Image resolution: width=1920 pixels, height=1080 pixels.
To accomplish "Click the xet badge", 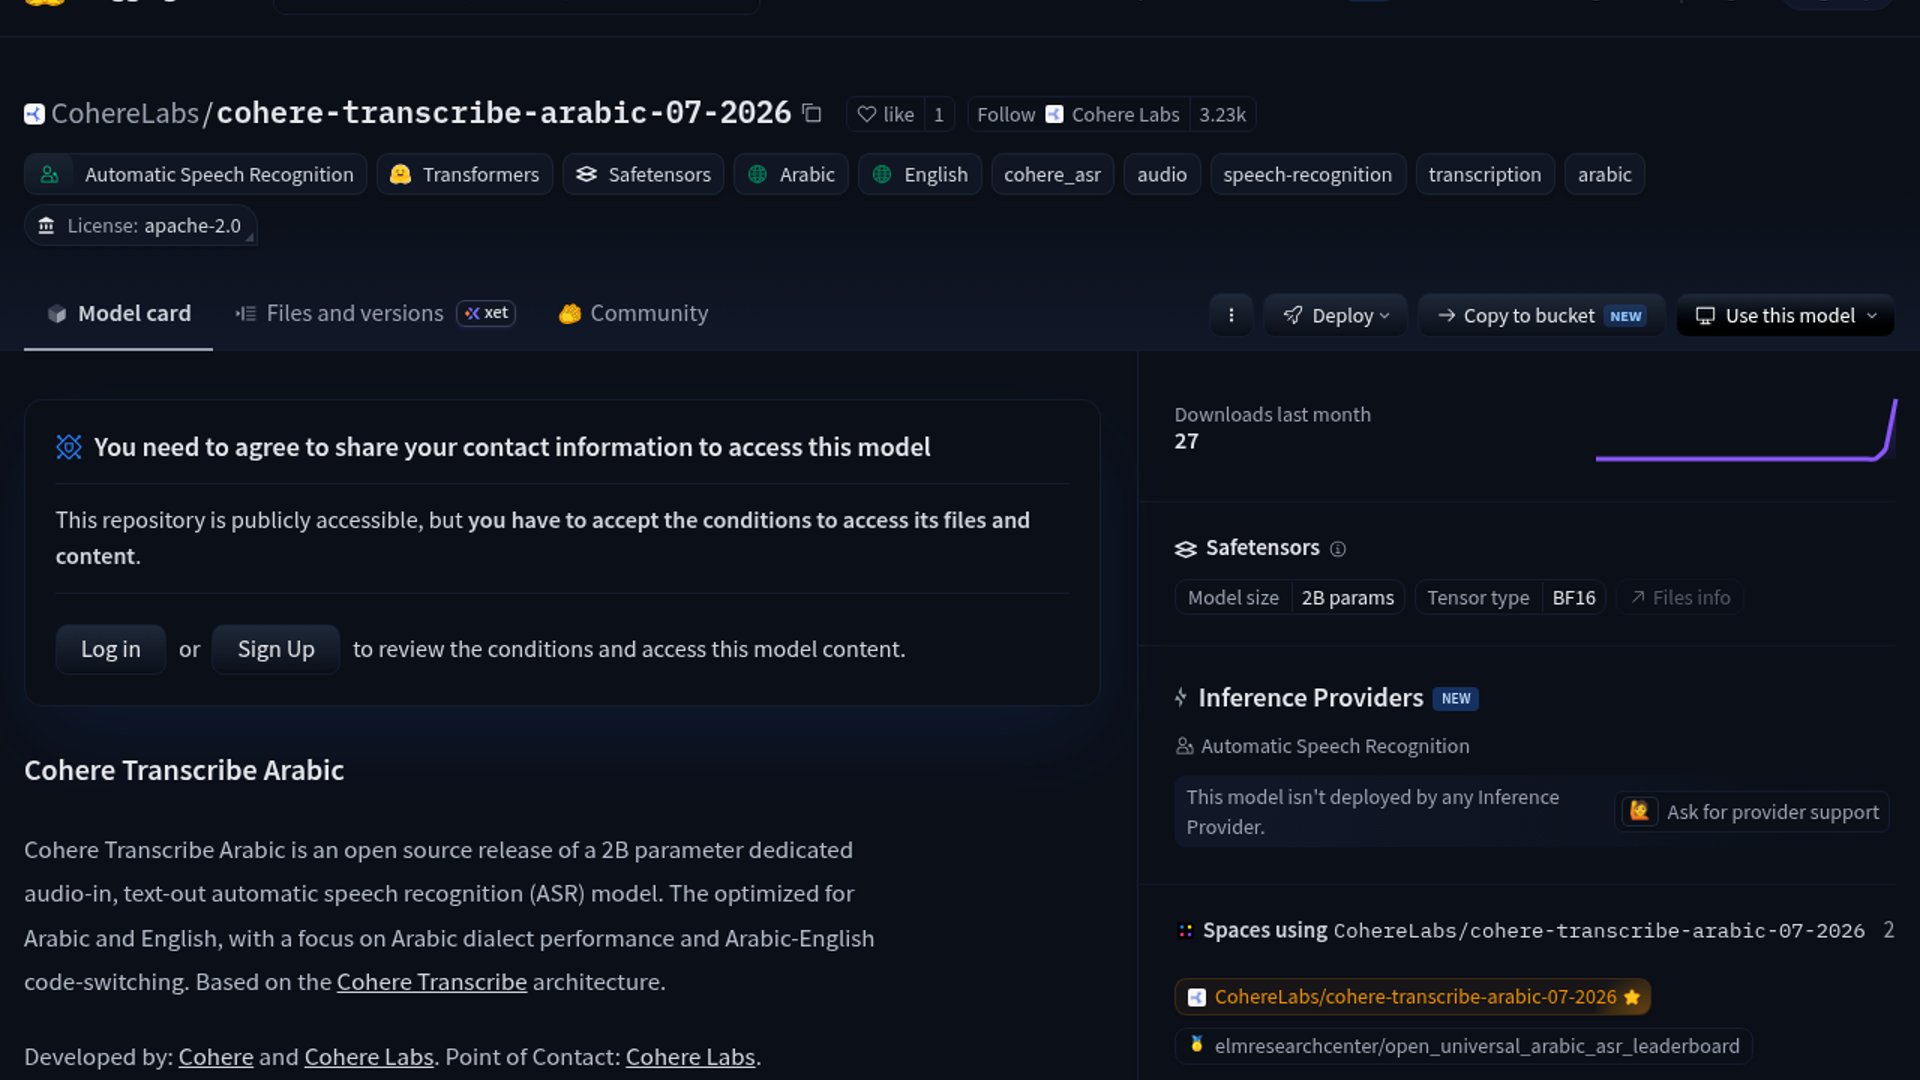I will tap(486, 314).
